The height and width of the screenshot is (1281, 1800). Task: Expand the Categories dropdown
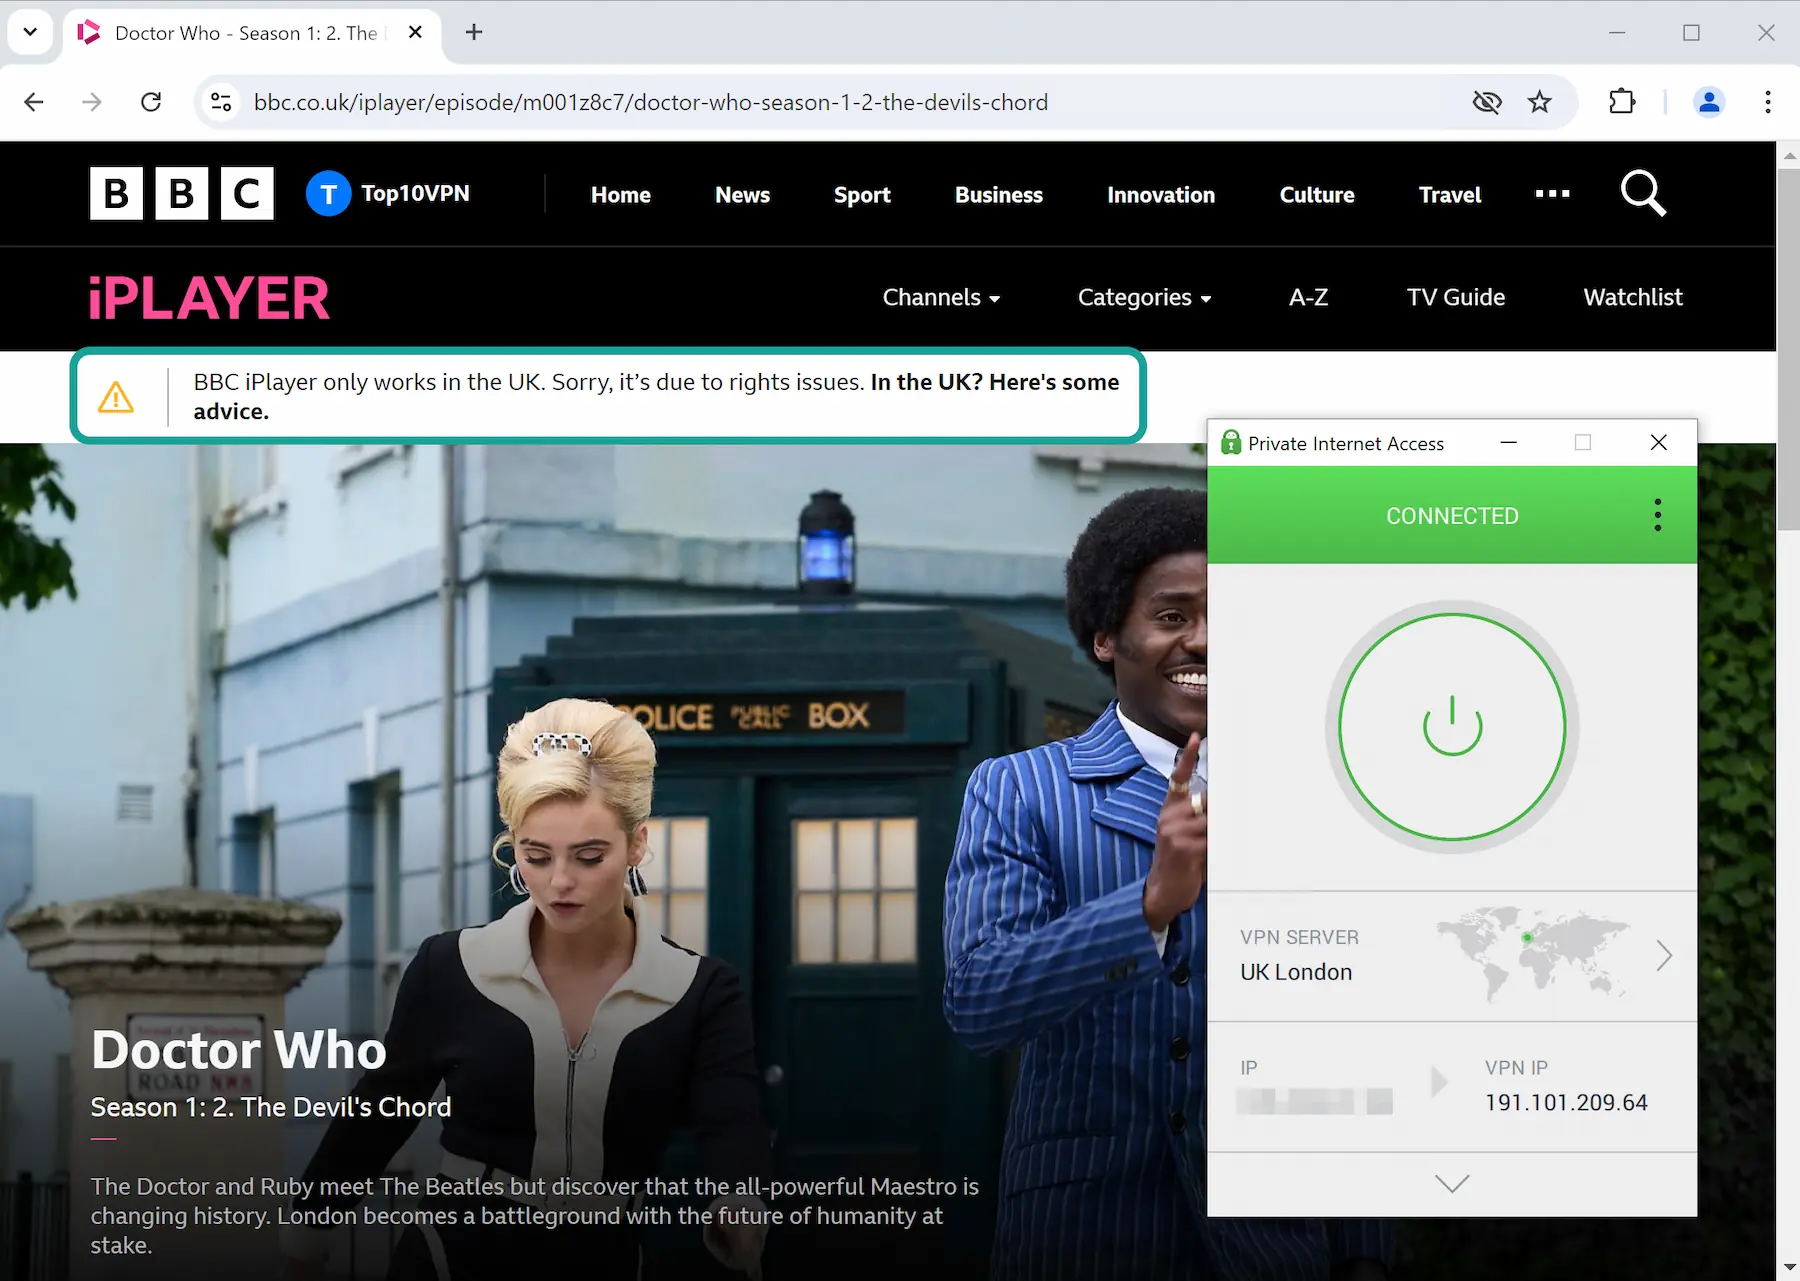[1144, 297]
